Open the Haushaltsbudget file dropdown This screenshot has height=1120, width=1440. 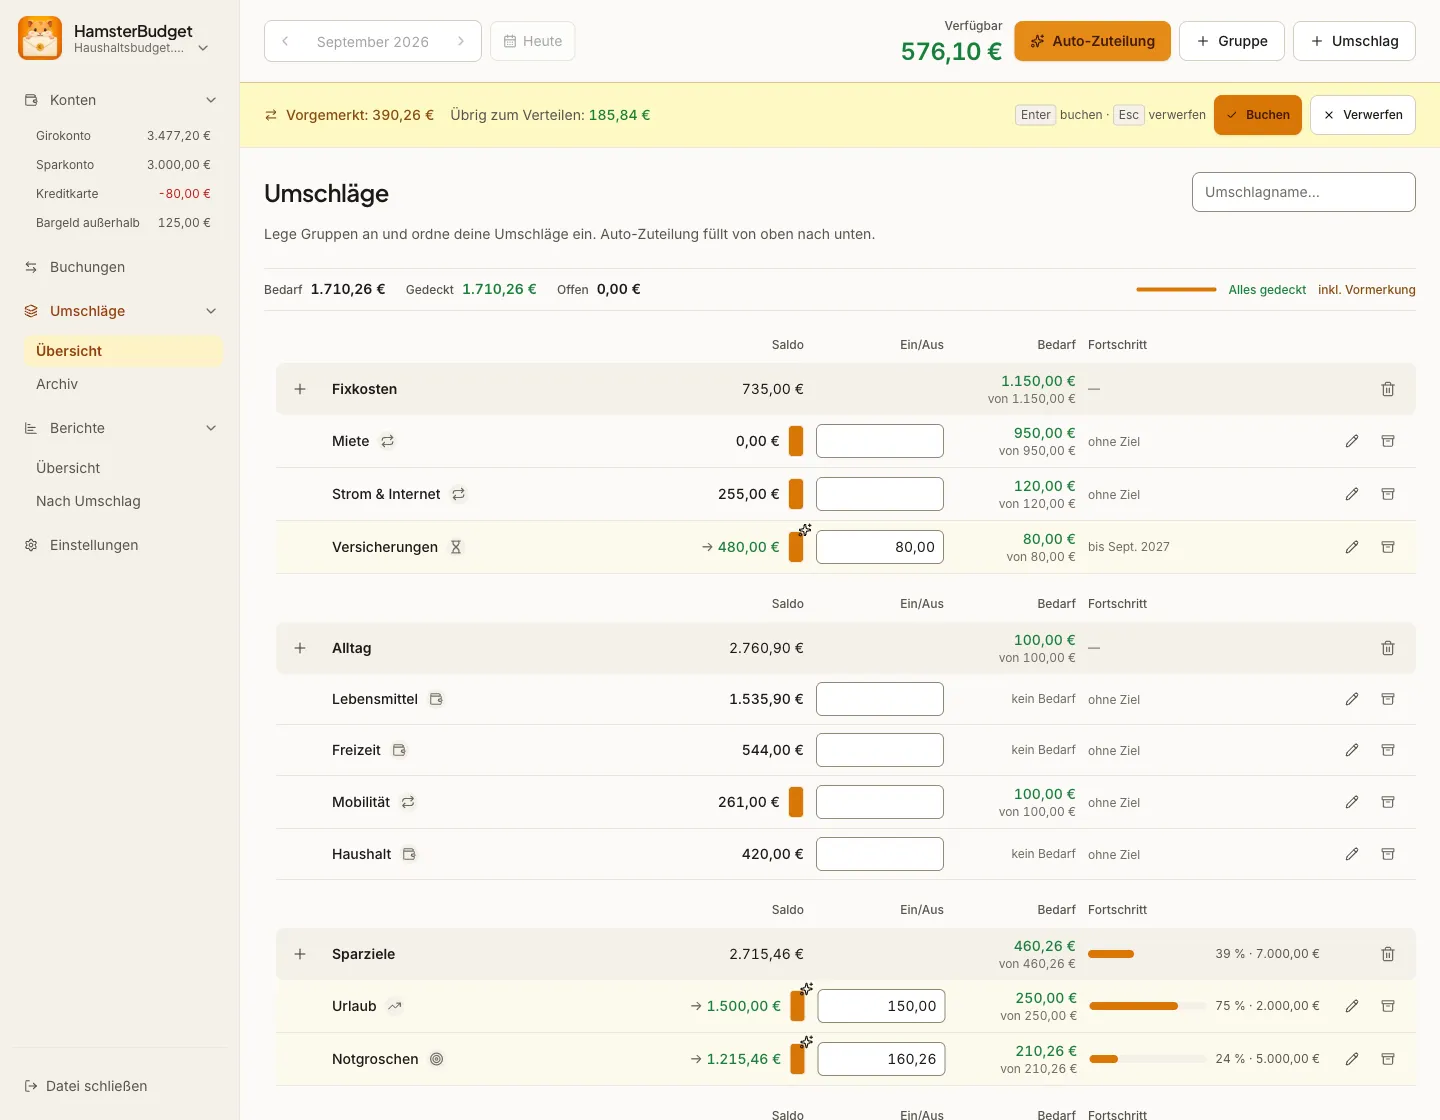pos(203,48)
